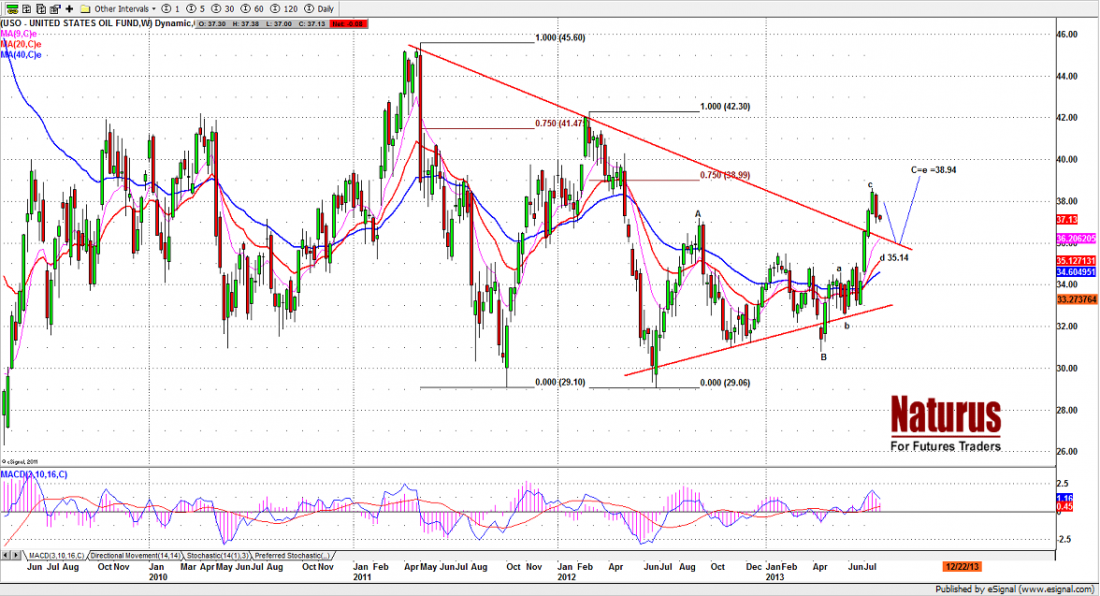Click the black plus crosshair icon
This screenshot has height=596, width=1100.
click(68, 8)
